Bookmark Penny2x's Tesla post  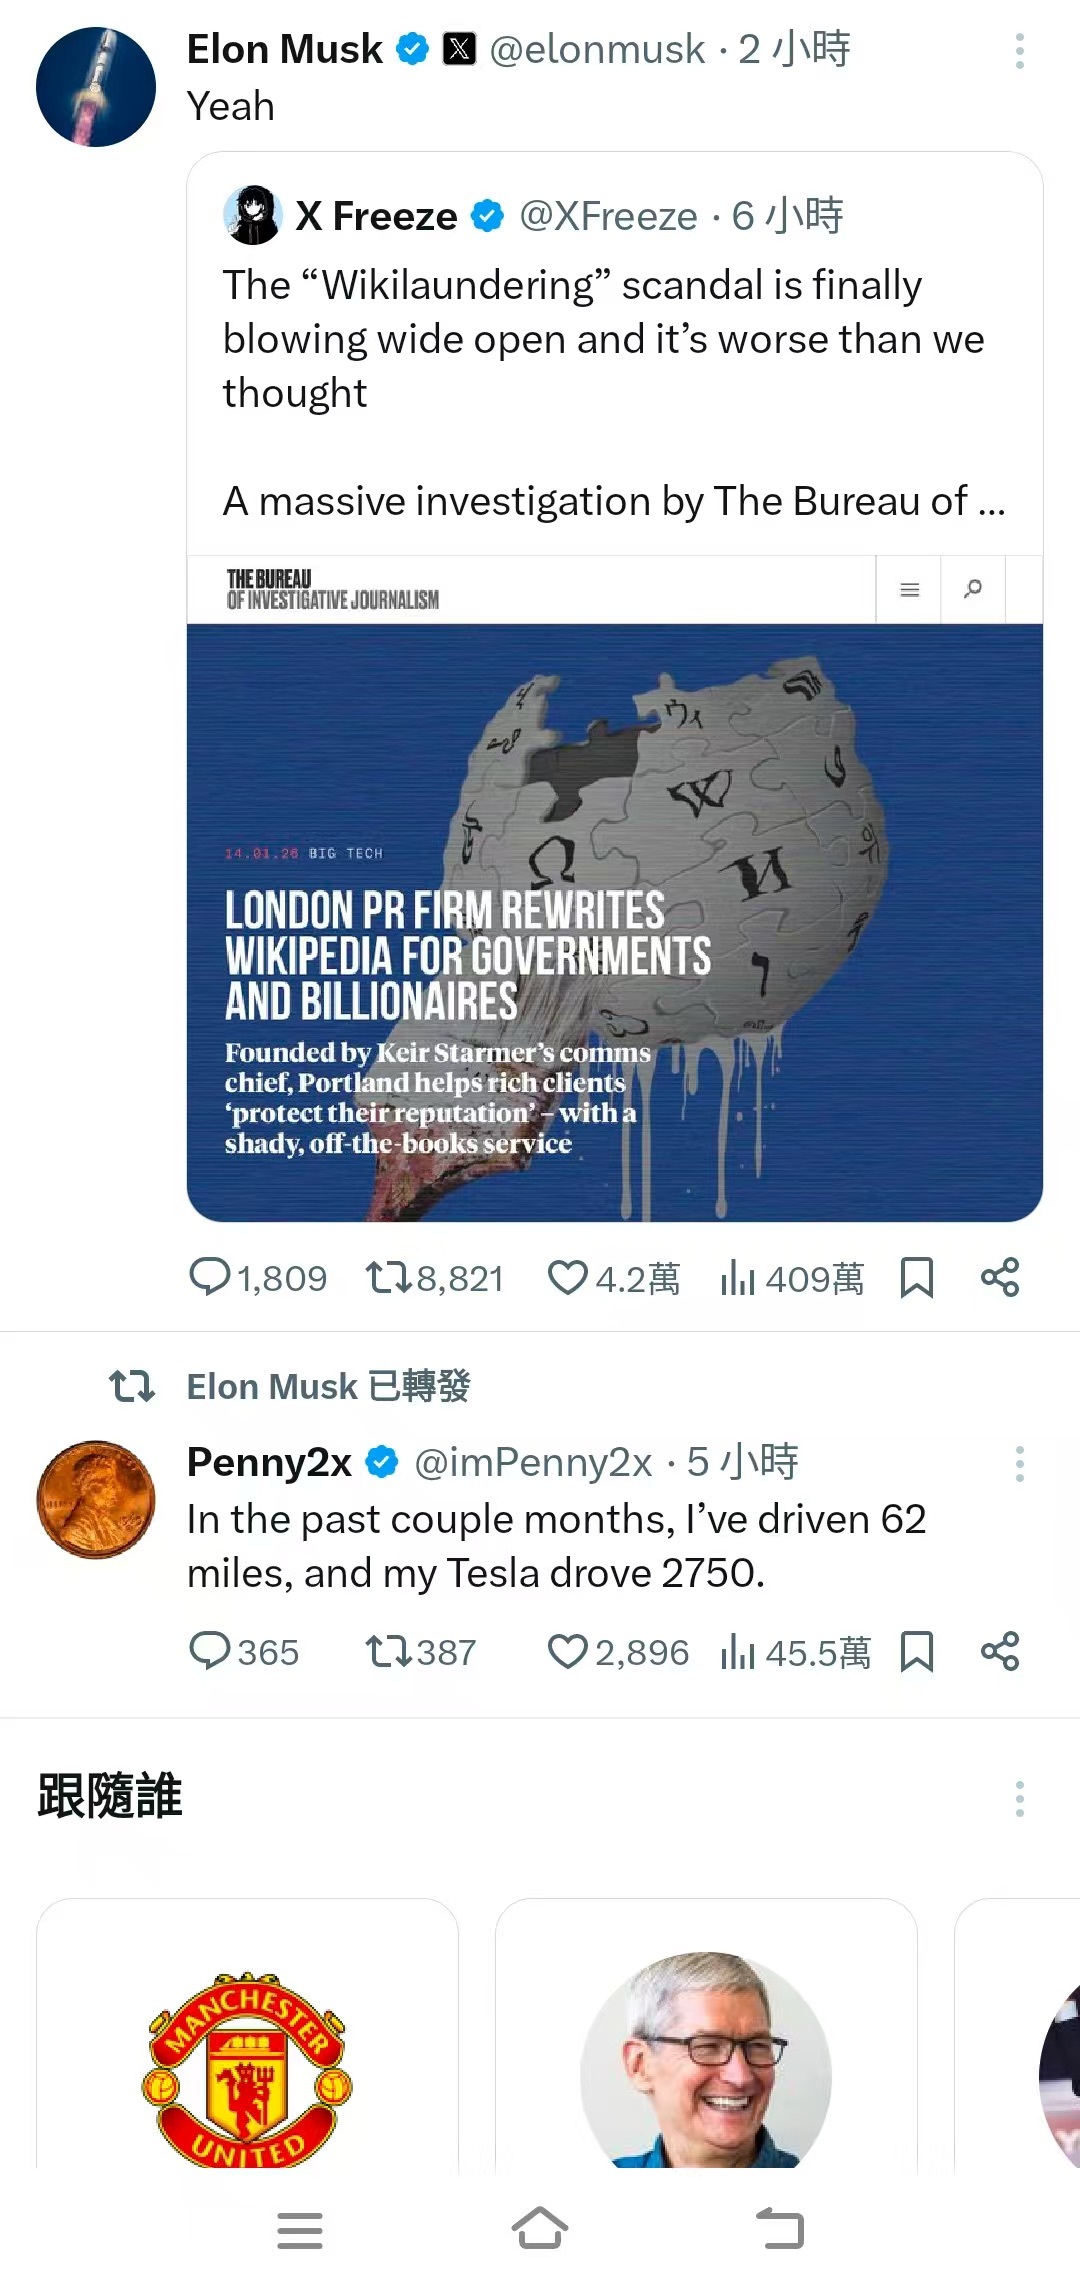[x=916, y=1651]
